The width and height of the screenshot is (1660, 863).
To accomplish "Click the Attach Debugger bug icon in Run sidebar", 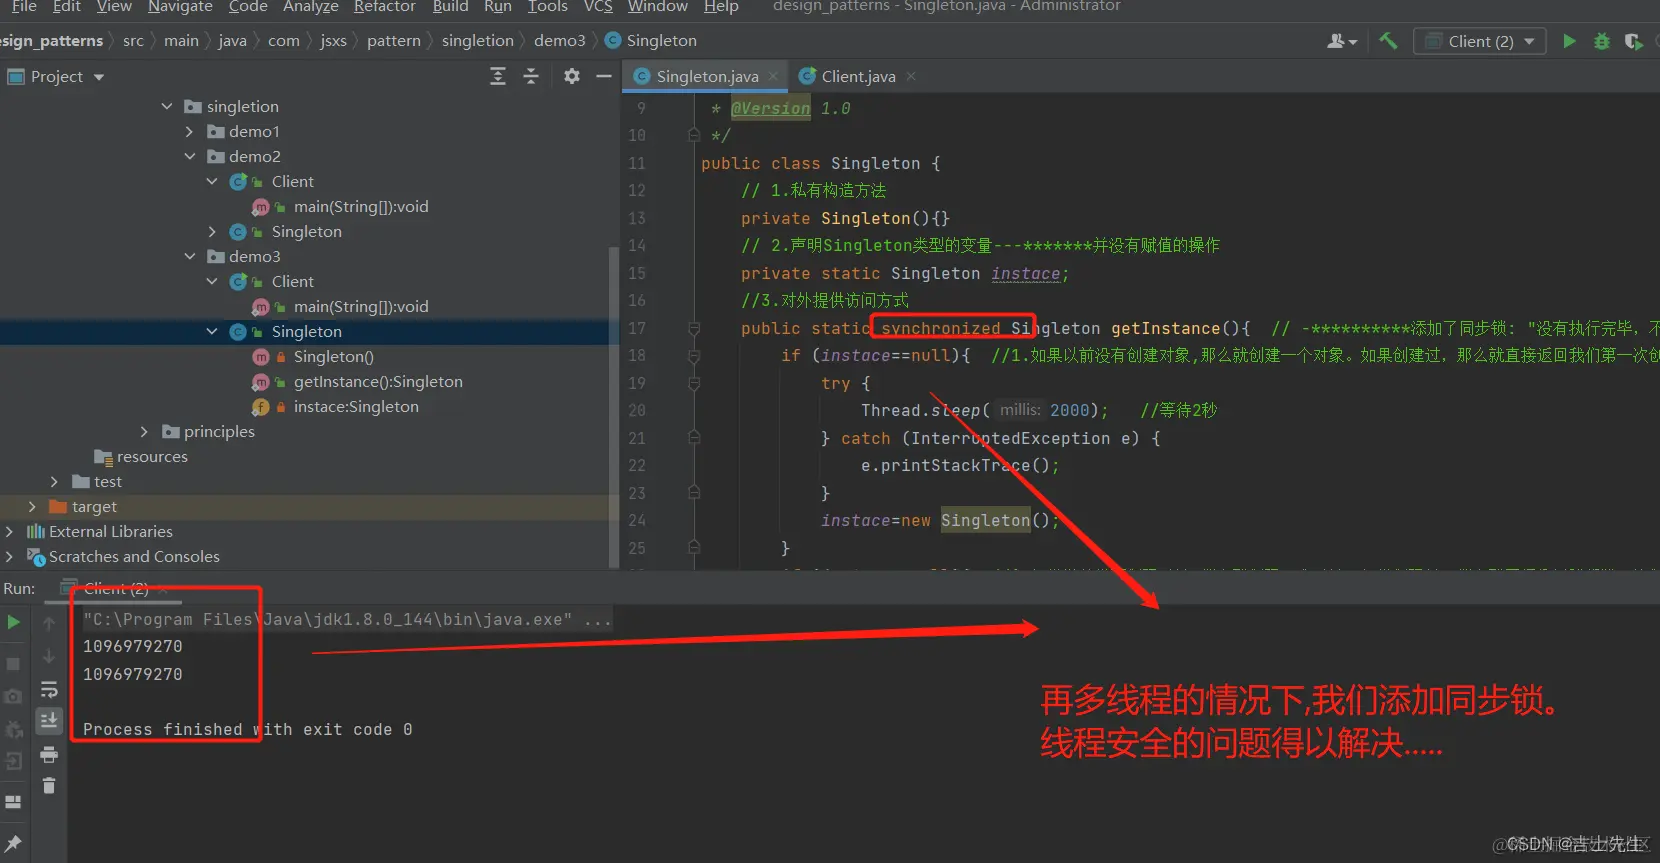I will [x=13, y=729].
